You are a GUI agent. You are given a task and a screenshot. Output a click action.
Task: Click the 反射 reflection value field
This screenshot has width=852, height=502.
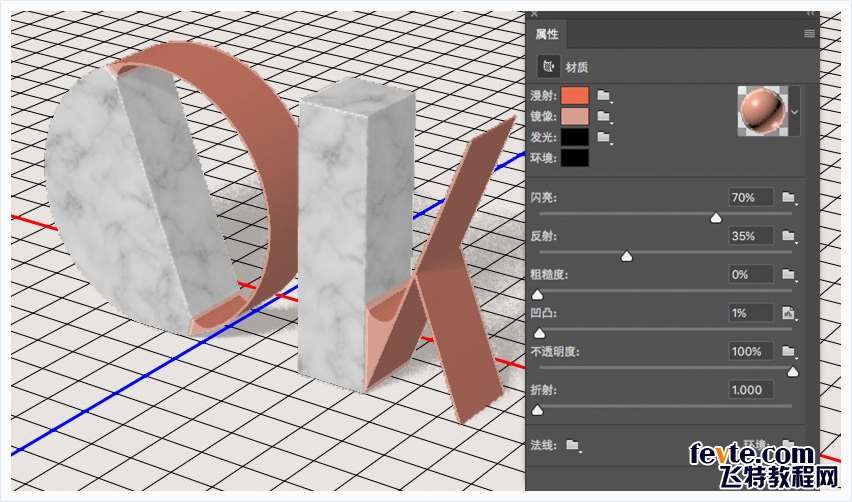751,236
